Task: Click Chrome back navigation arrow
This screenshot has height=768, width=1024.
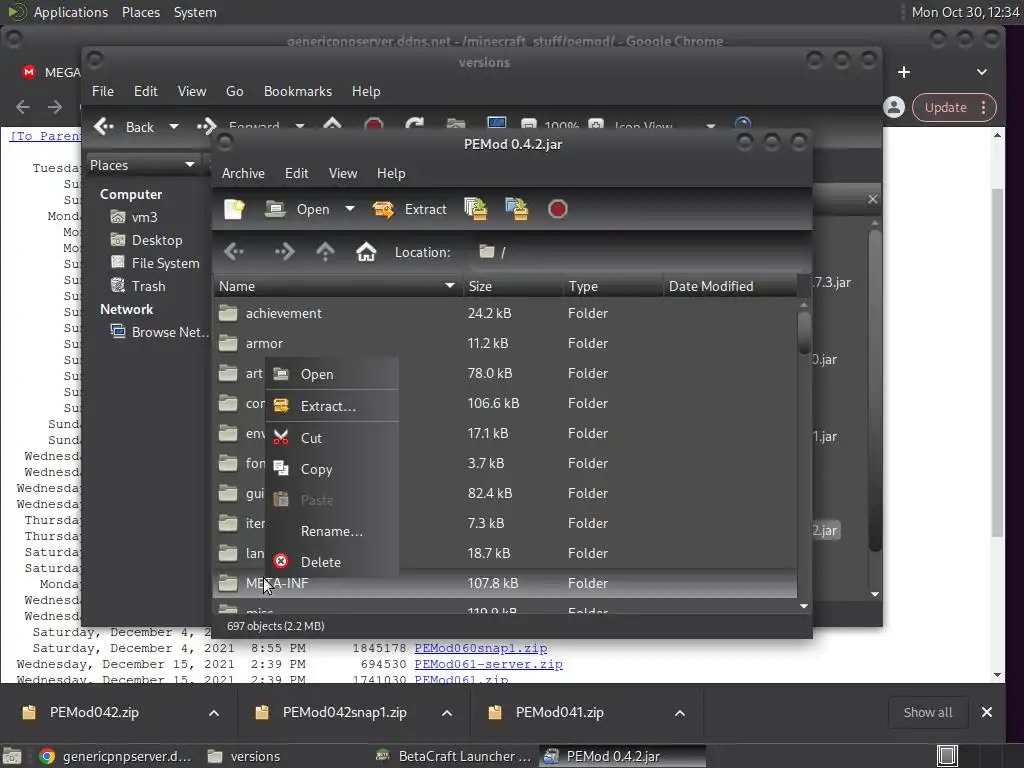Action: [23, 107]
